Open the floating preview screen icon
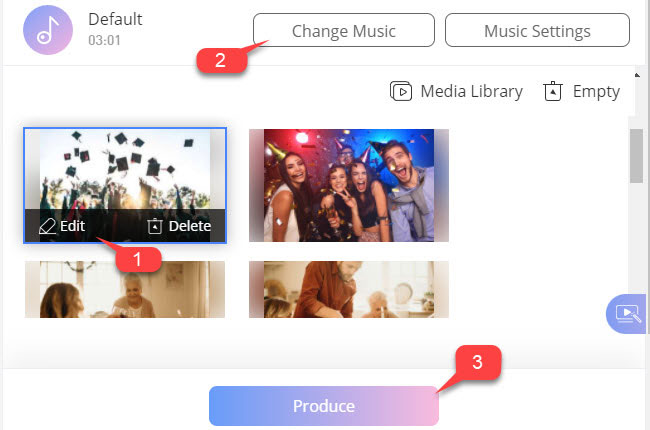This screenshot has height=430, width=650. [628, 314]
